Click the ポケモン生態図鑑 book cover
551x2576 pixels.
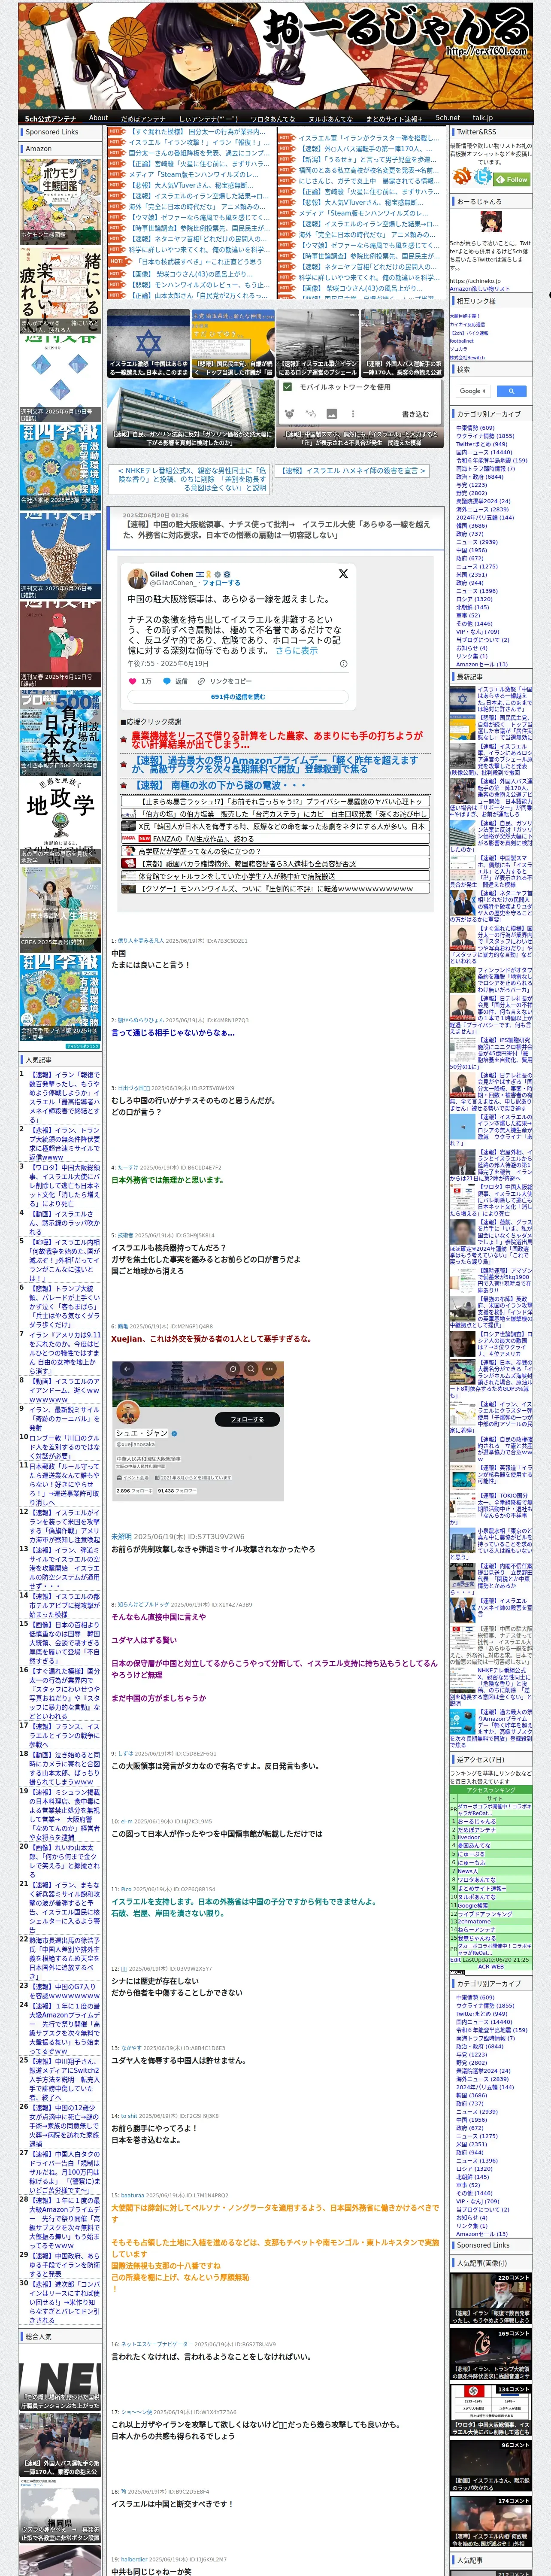tap(60, 201)
